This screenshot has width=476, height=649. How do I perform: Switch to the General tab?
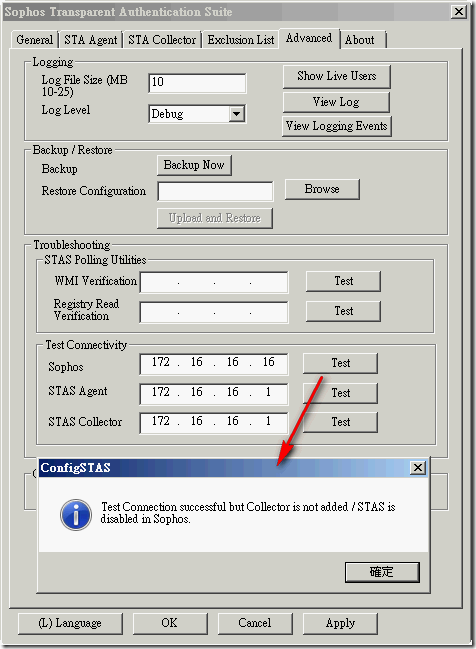coord(35,40)
